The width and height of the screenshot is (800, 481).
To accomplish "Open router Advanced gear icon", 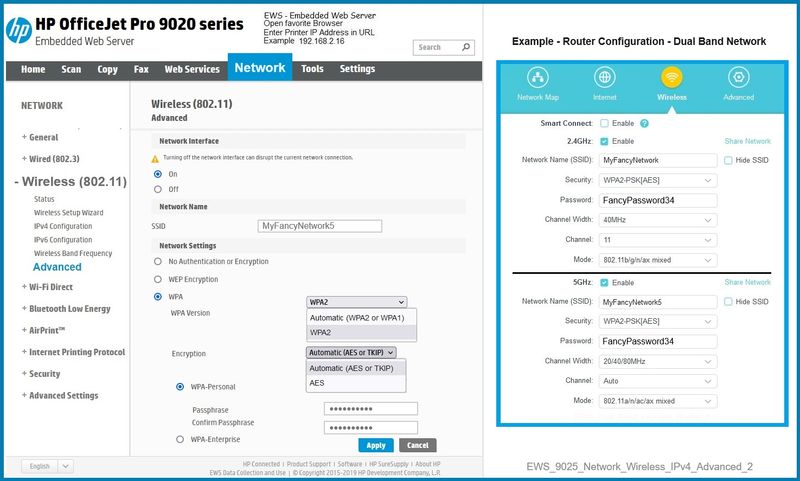I will [738, 77].
